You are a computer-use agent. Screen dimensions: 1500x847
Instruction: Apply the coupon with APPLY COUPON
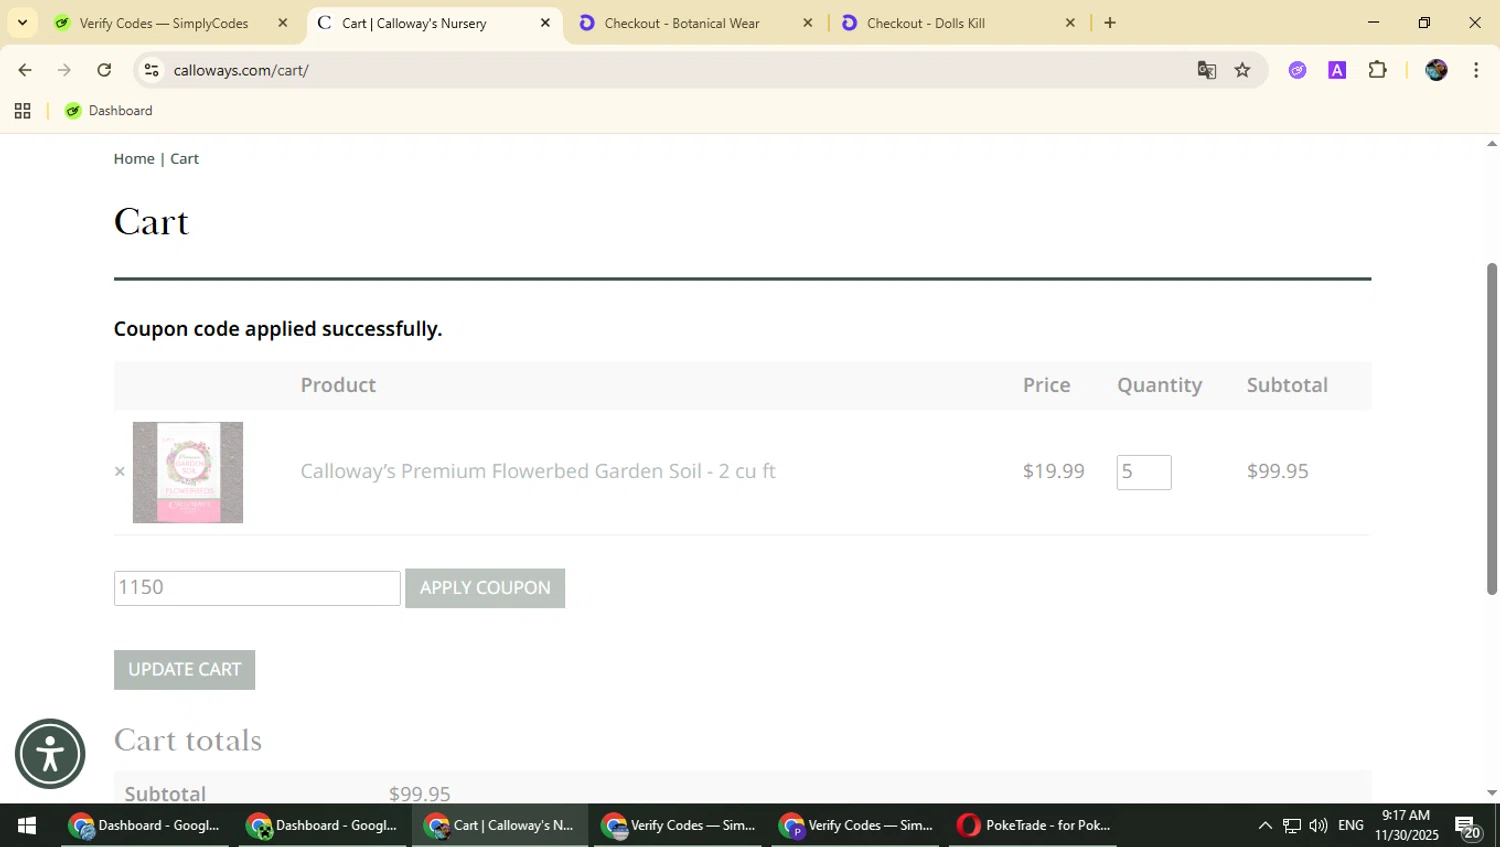click(x=485, y=588)
